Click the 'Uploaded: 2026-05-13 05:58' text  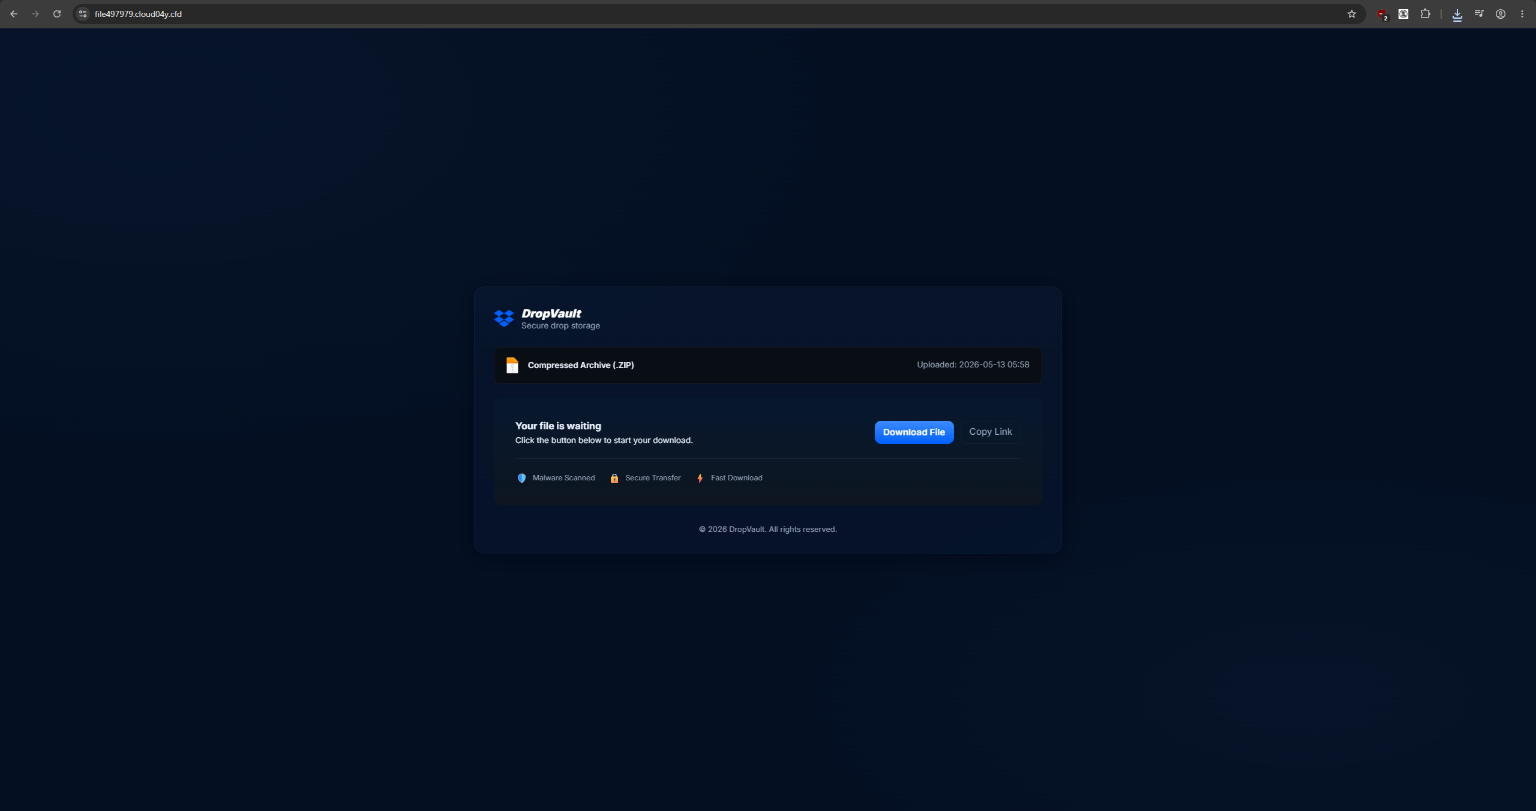click(x=973, y=365)
